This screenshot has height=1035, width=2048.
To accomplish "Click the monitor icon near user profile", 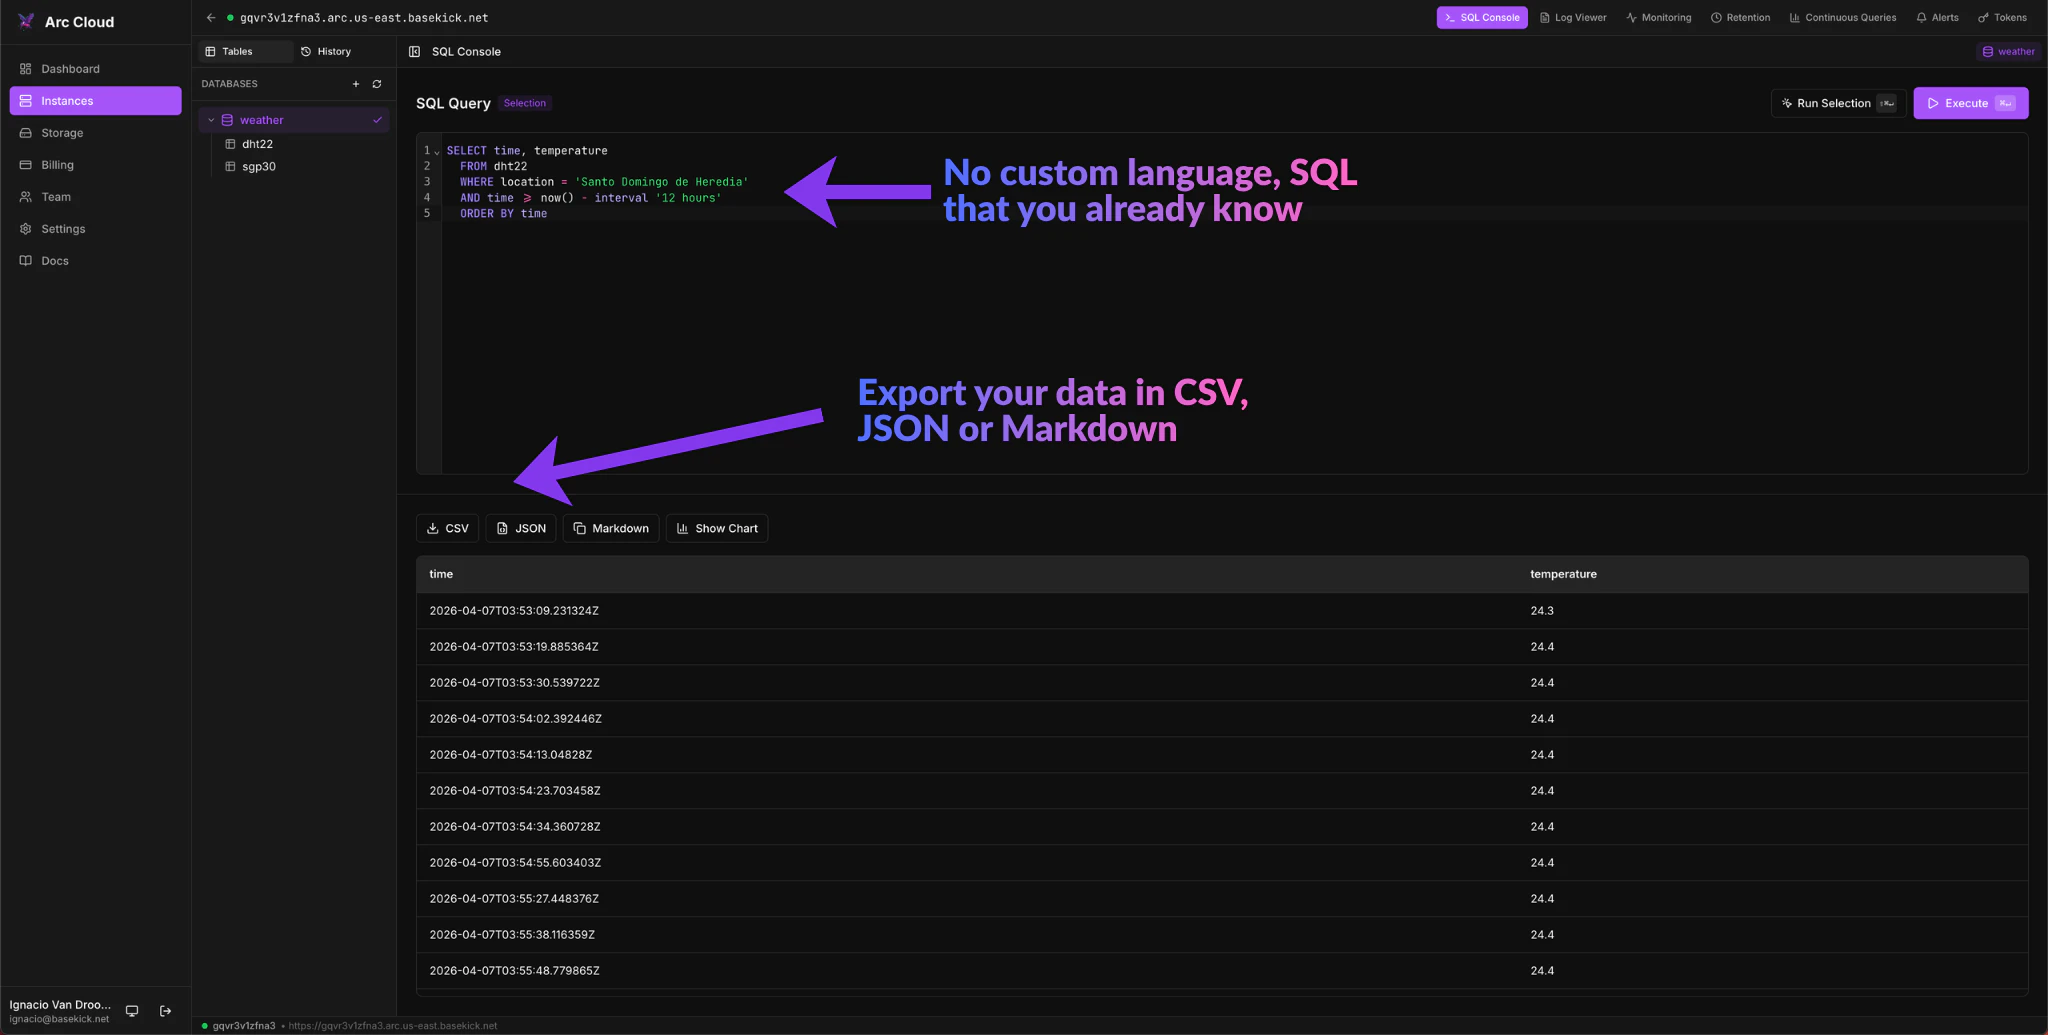I will click(132, 1011).
